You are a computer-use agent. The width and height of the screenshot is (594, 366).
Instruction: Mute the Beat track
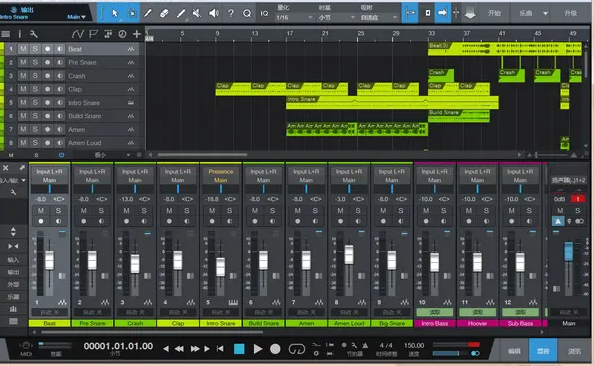[23, 49]
